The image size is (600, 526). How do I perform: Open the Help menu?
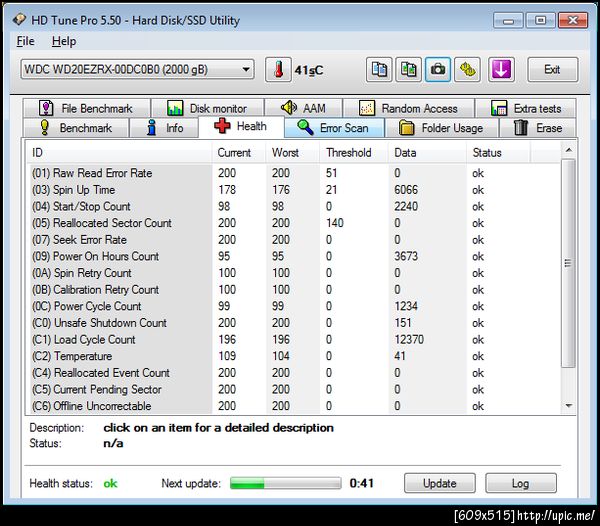pos(64,41)
